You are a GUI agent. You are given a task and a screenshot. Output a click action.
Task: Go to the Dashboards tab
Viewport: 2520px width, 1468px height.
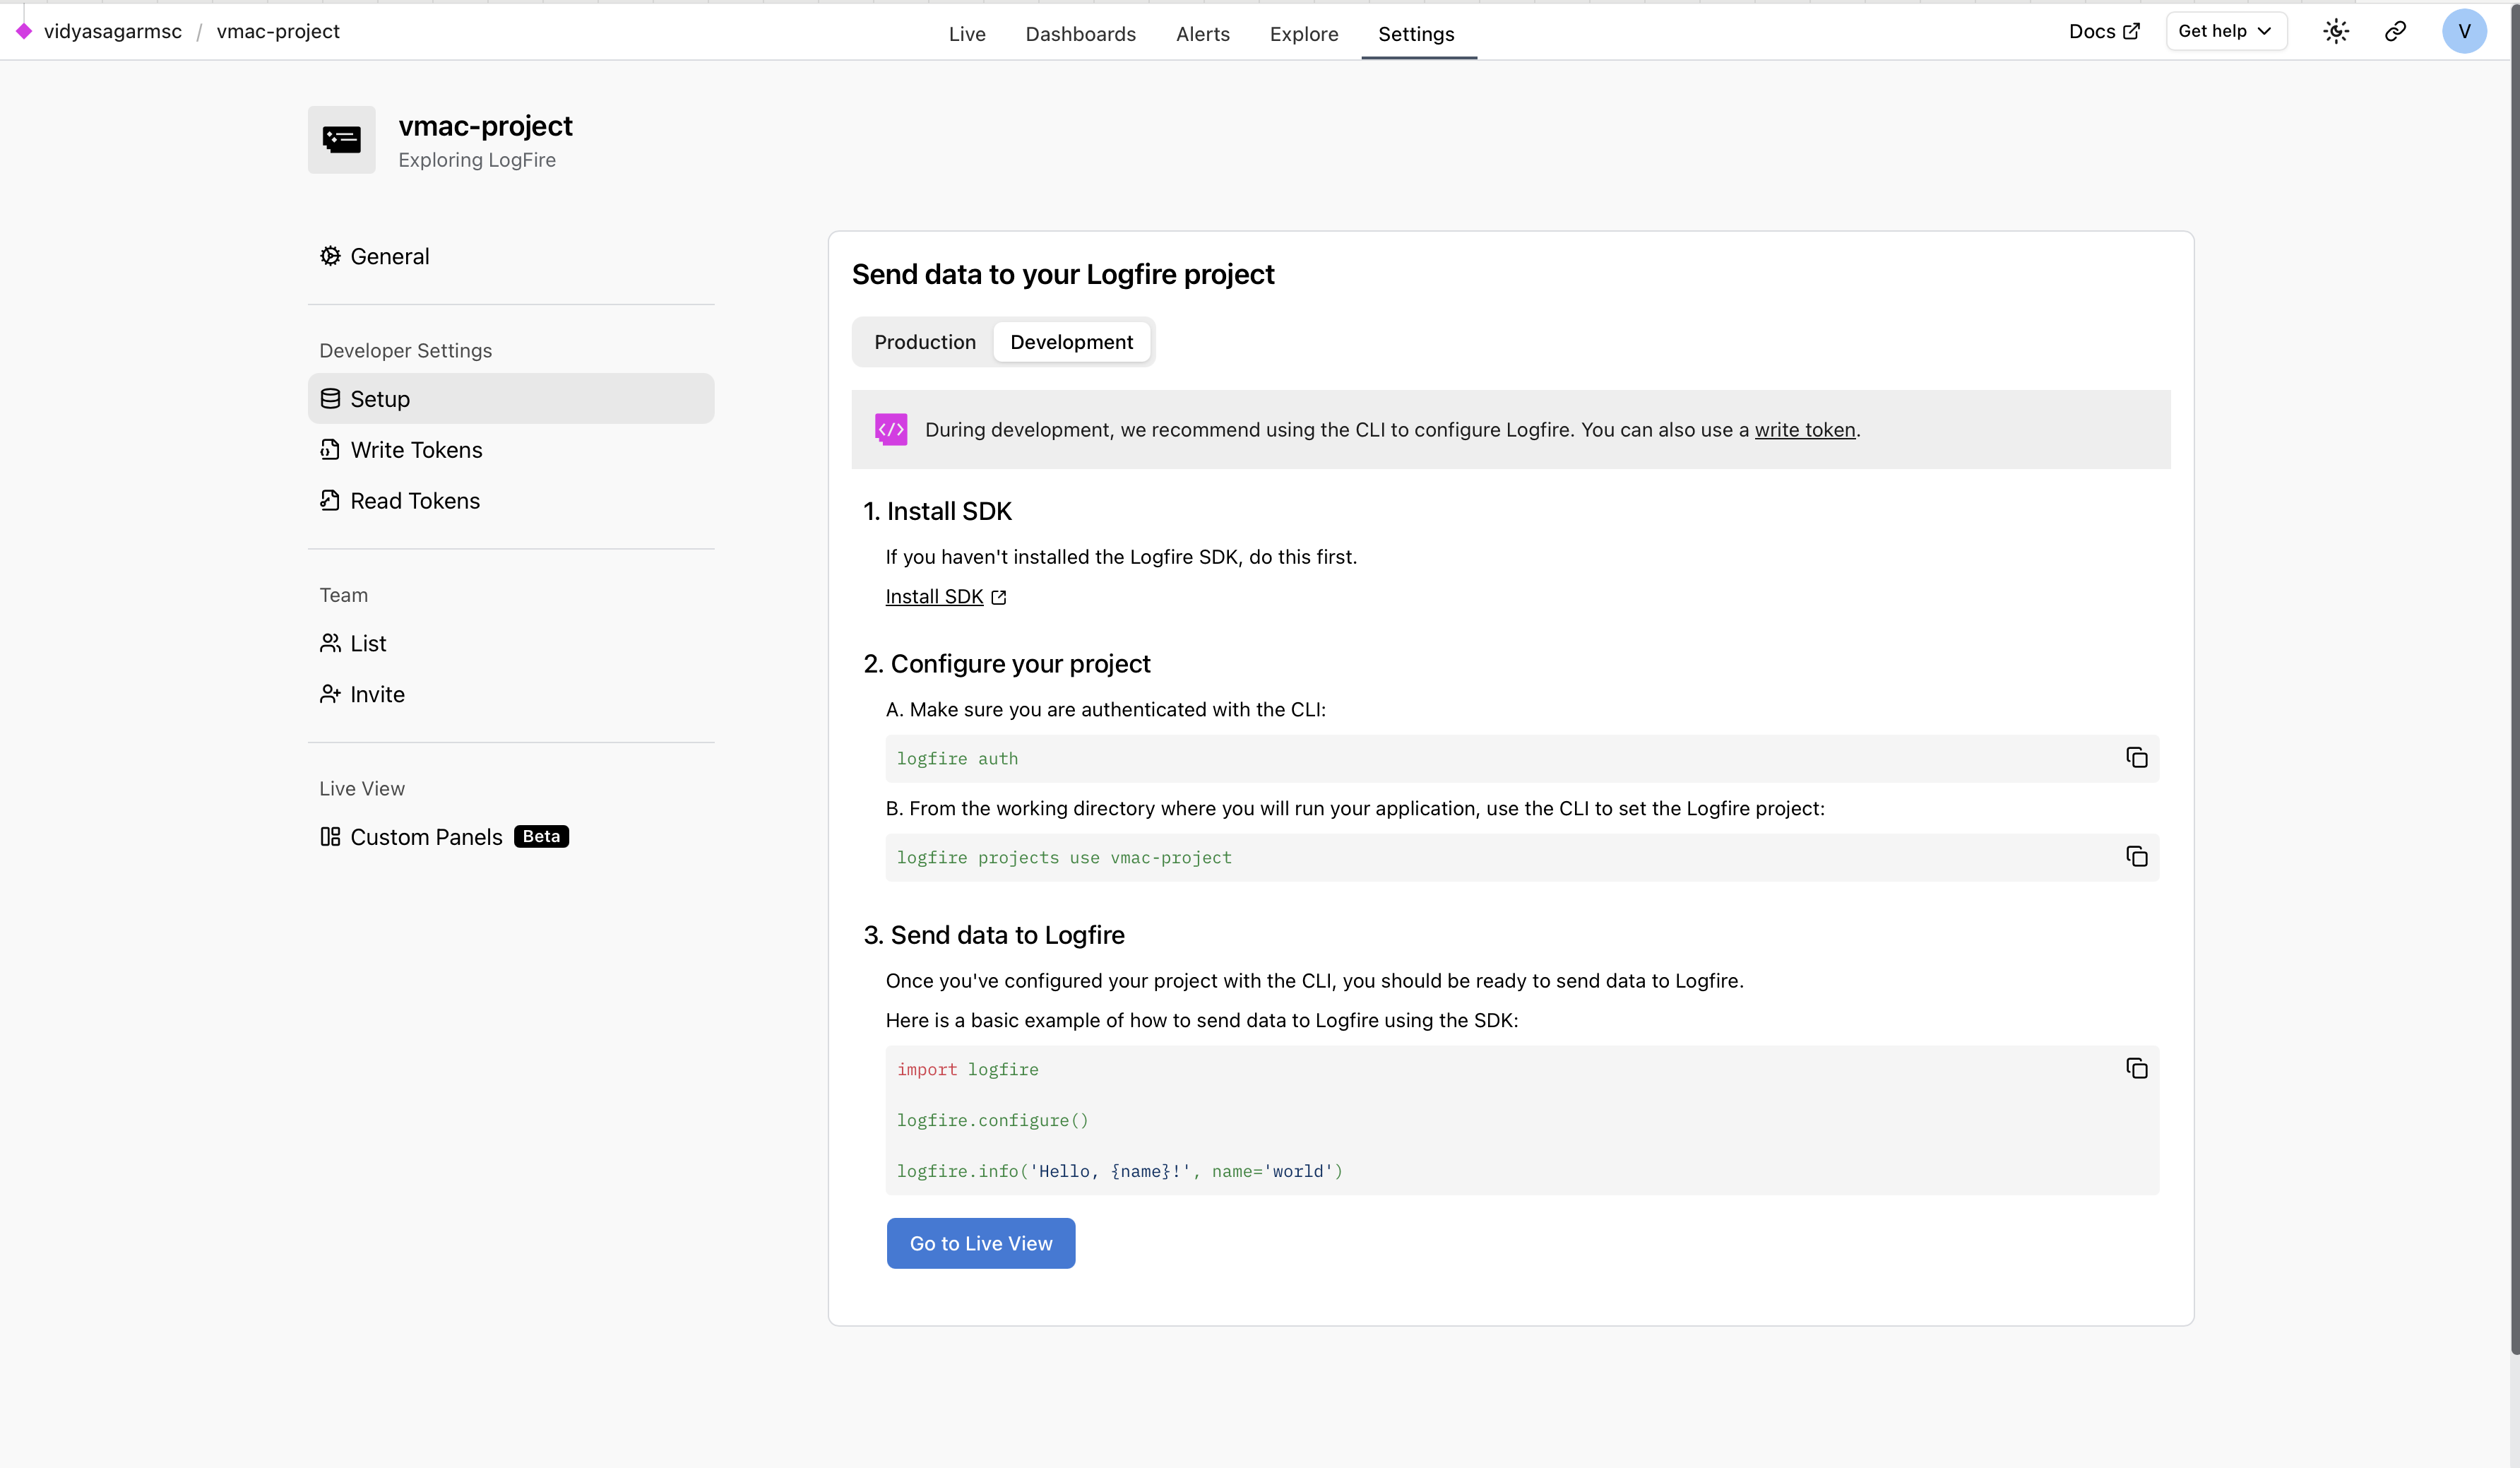1080,34
